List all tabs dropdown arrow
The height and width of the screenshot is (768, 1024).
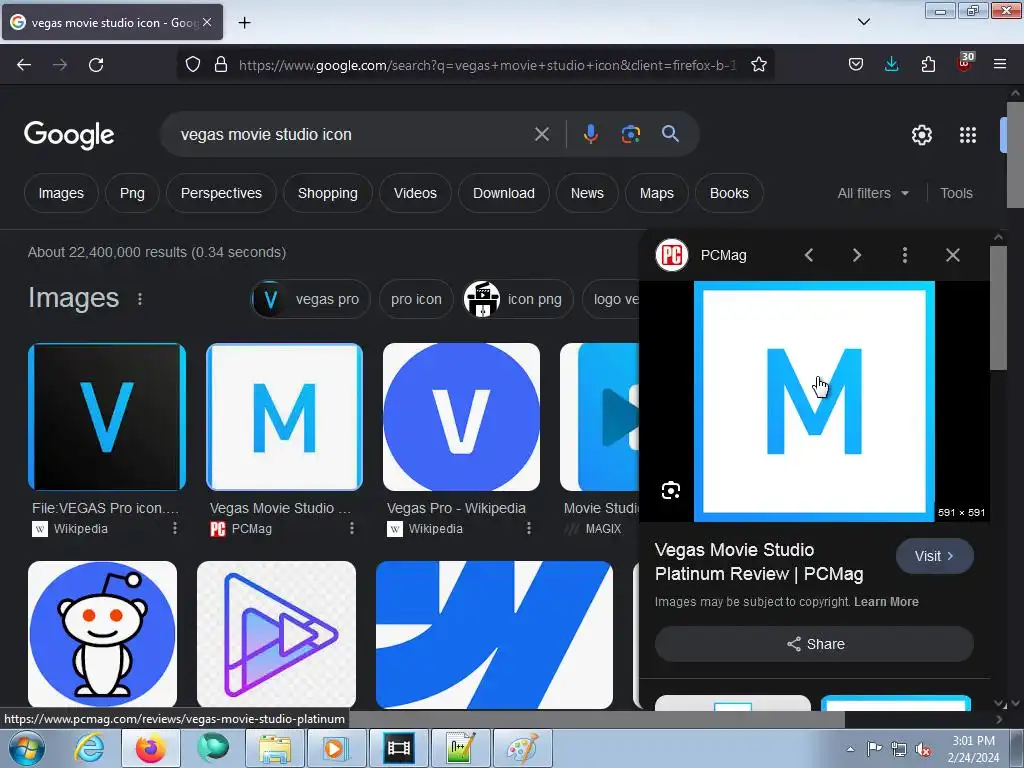(x=863, y=22)
